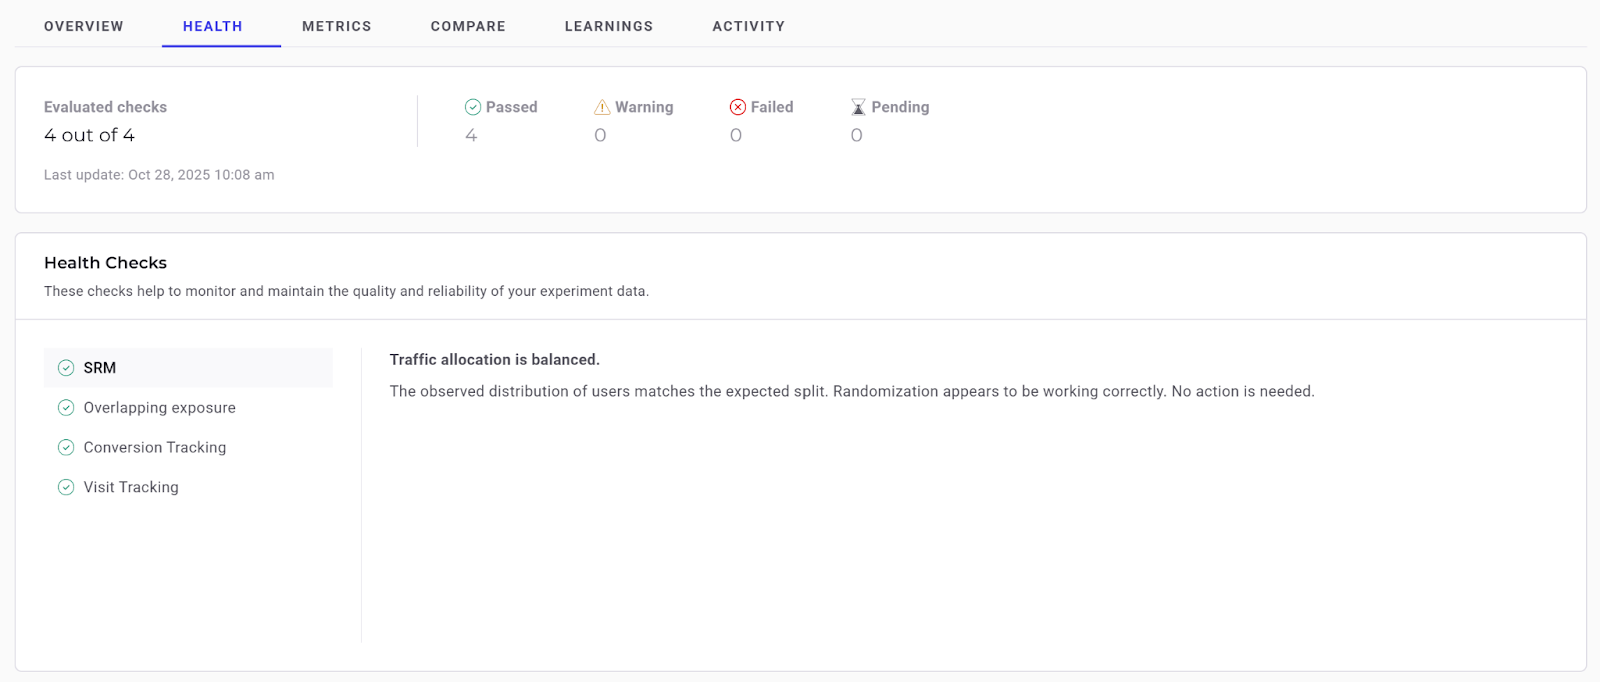Switch to the Activity tab
This screenshot has width=1600, height=682.
click(x=749, y=26)
